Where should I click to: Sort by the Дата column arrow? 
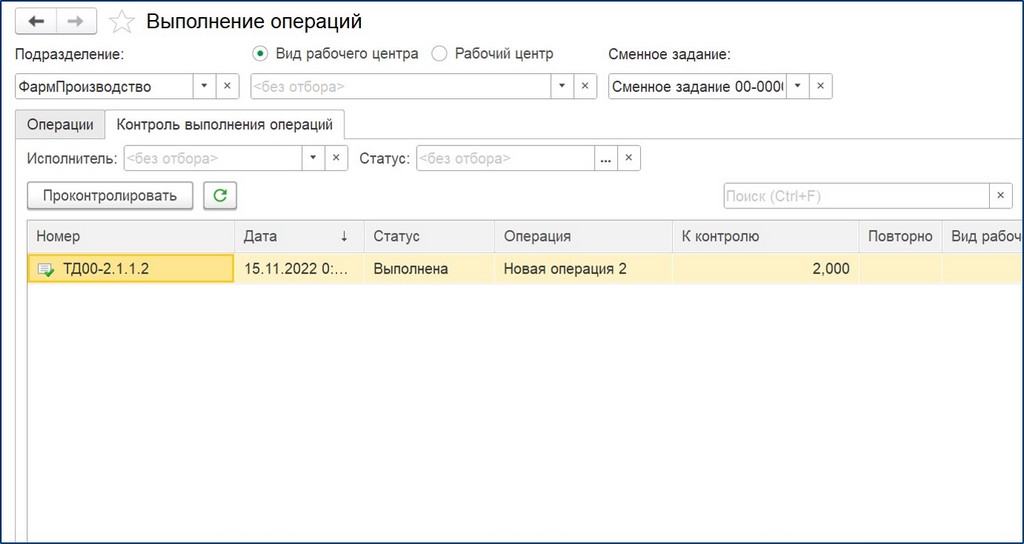click(x=344, y=236)
